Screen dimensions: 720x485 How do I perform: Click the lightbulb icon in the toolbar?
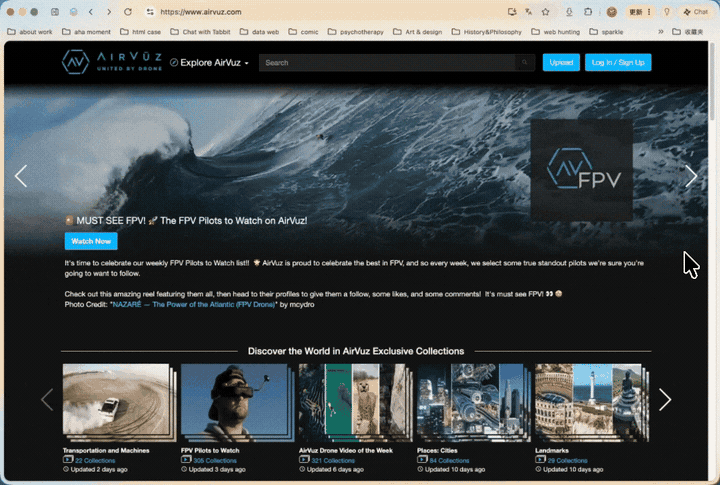coord(667,12)
